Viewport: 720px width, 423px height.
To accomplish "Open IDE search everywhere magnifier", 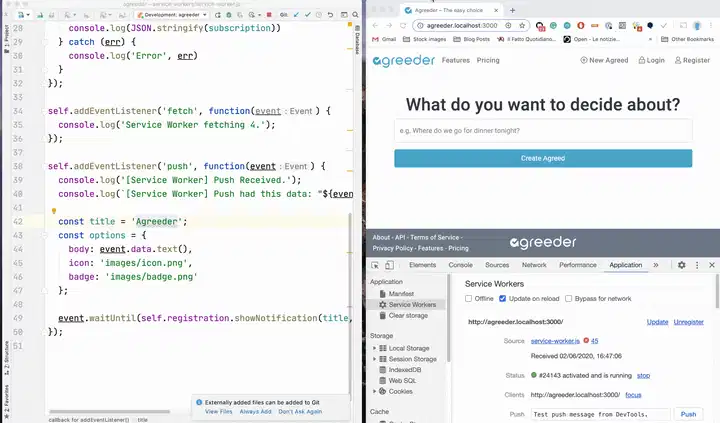I will pyautogui.click(x=355, y=15).
